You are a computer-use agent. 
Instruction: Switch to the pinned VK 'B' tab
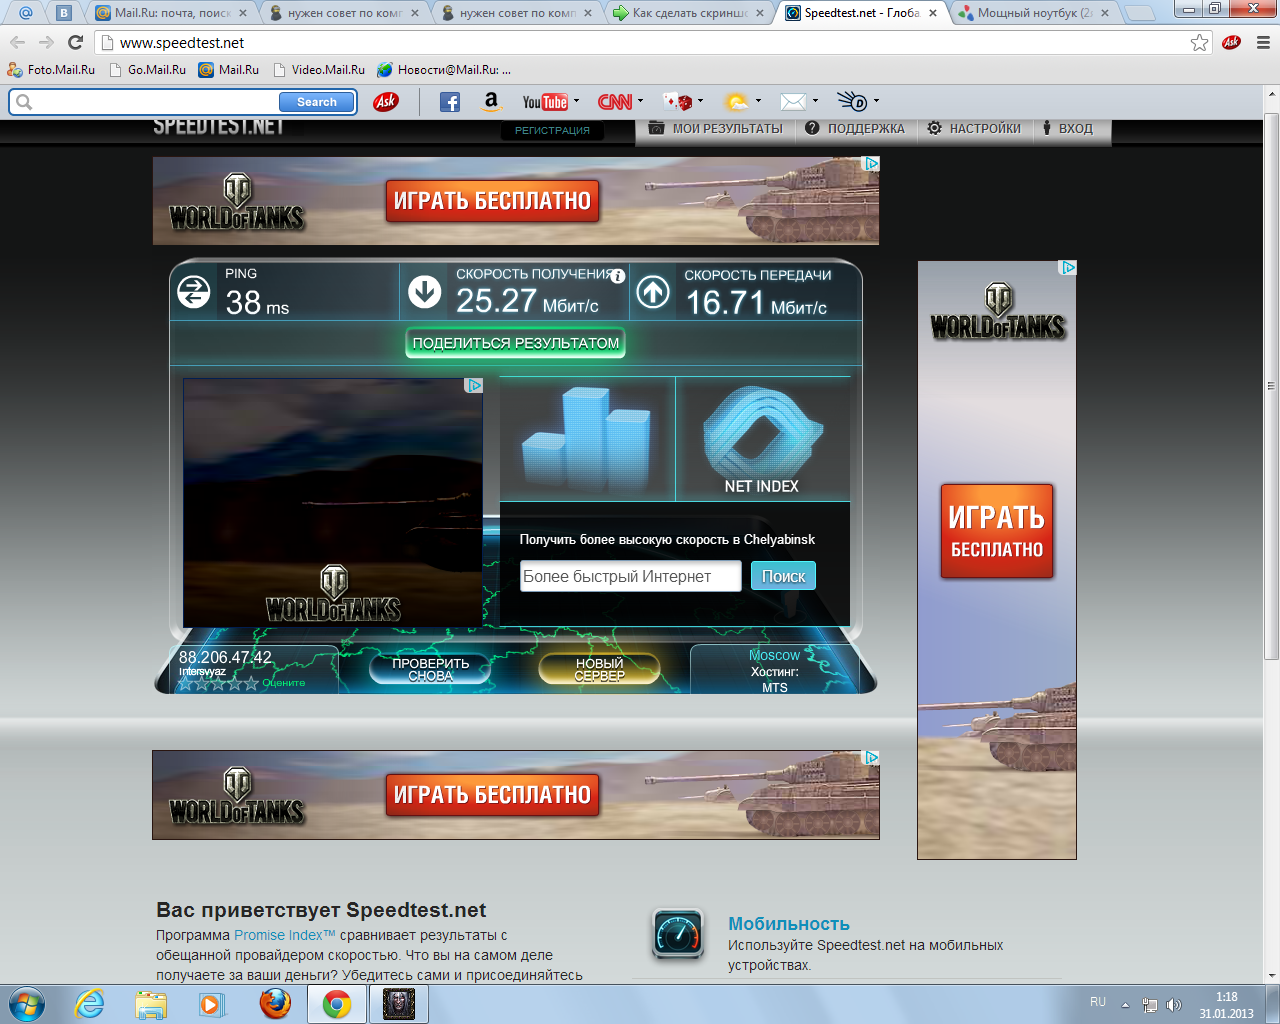(64, 13)
